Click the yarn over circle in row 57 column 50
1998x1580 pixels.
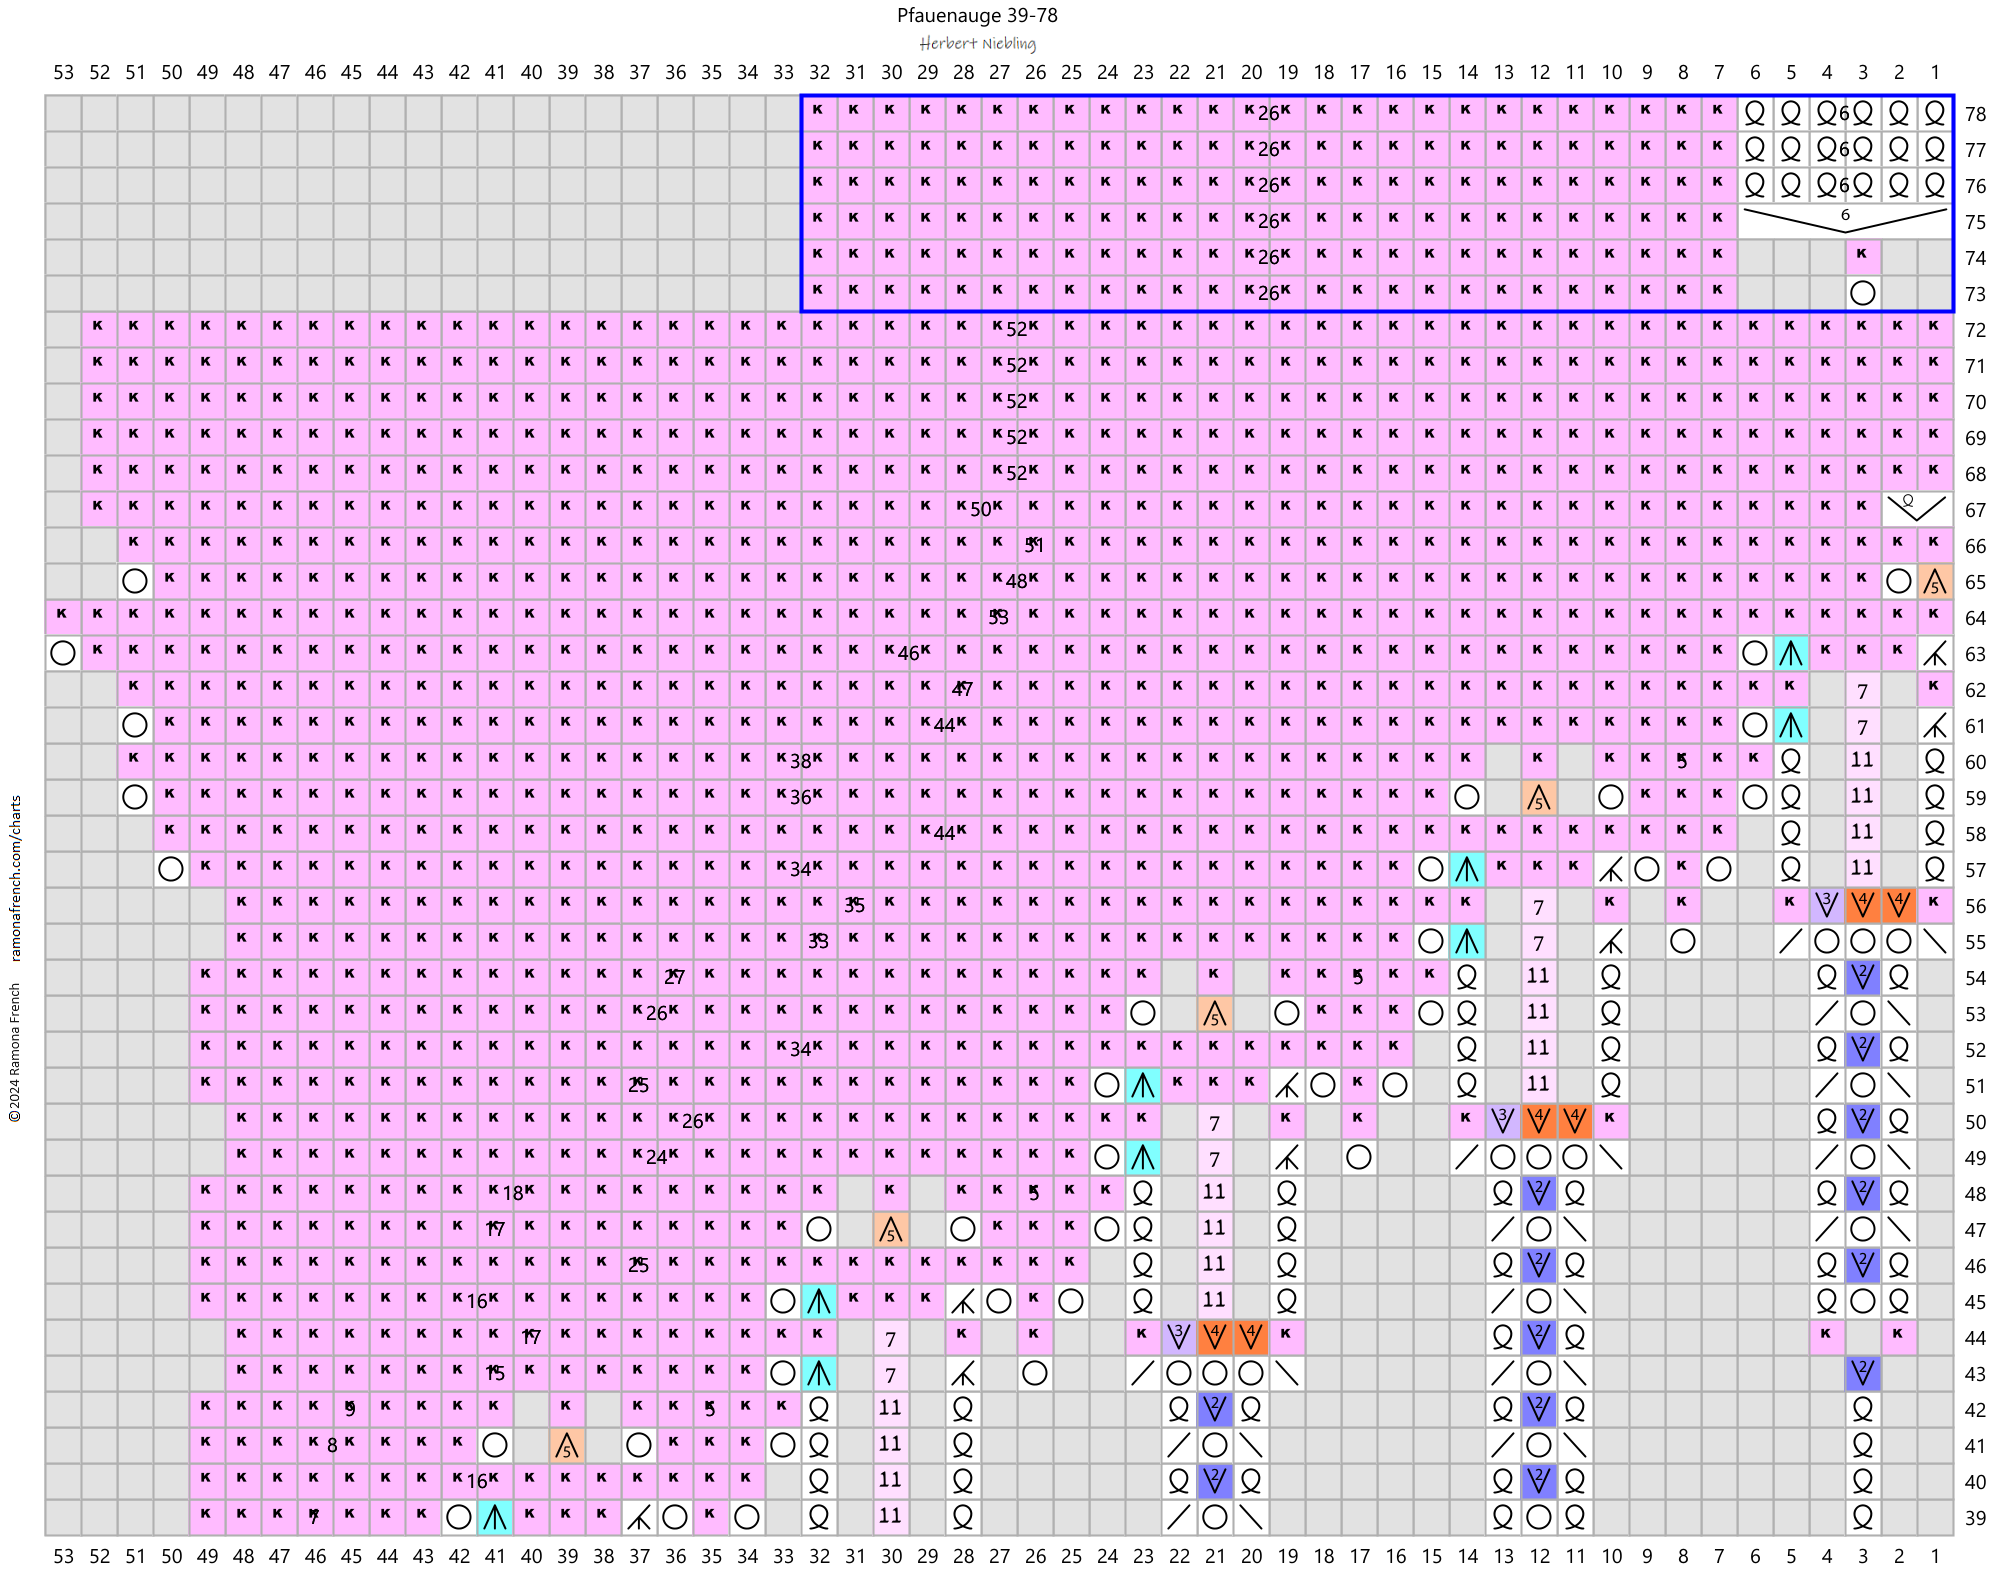pyautogui.click(x=171, y=869)
